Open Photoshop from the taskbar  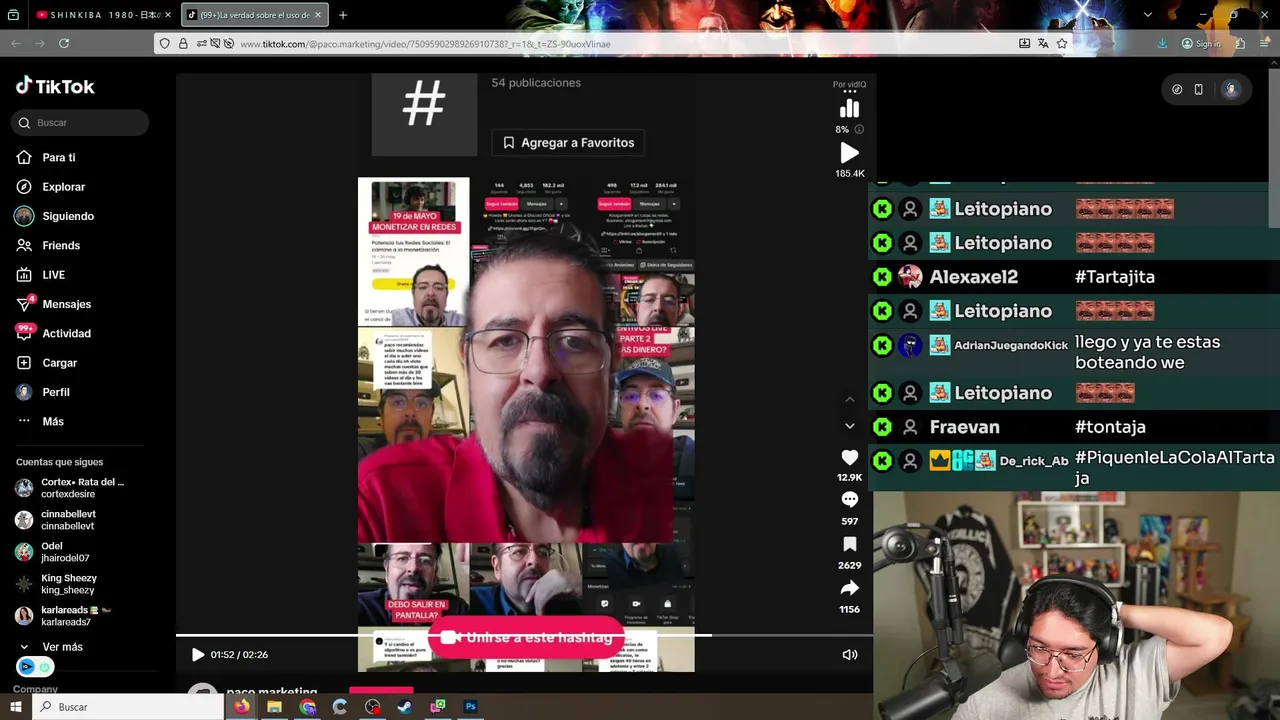(470, 707)
